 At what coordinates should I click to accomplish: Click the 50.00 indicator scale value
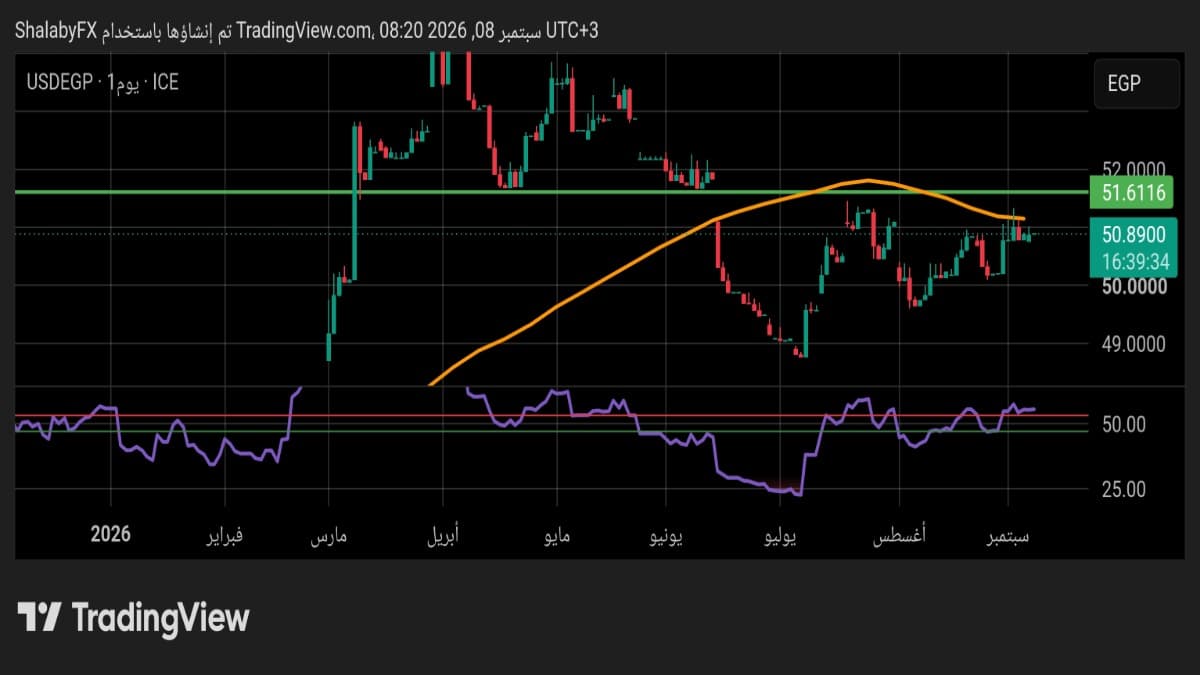[1124, 424]
